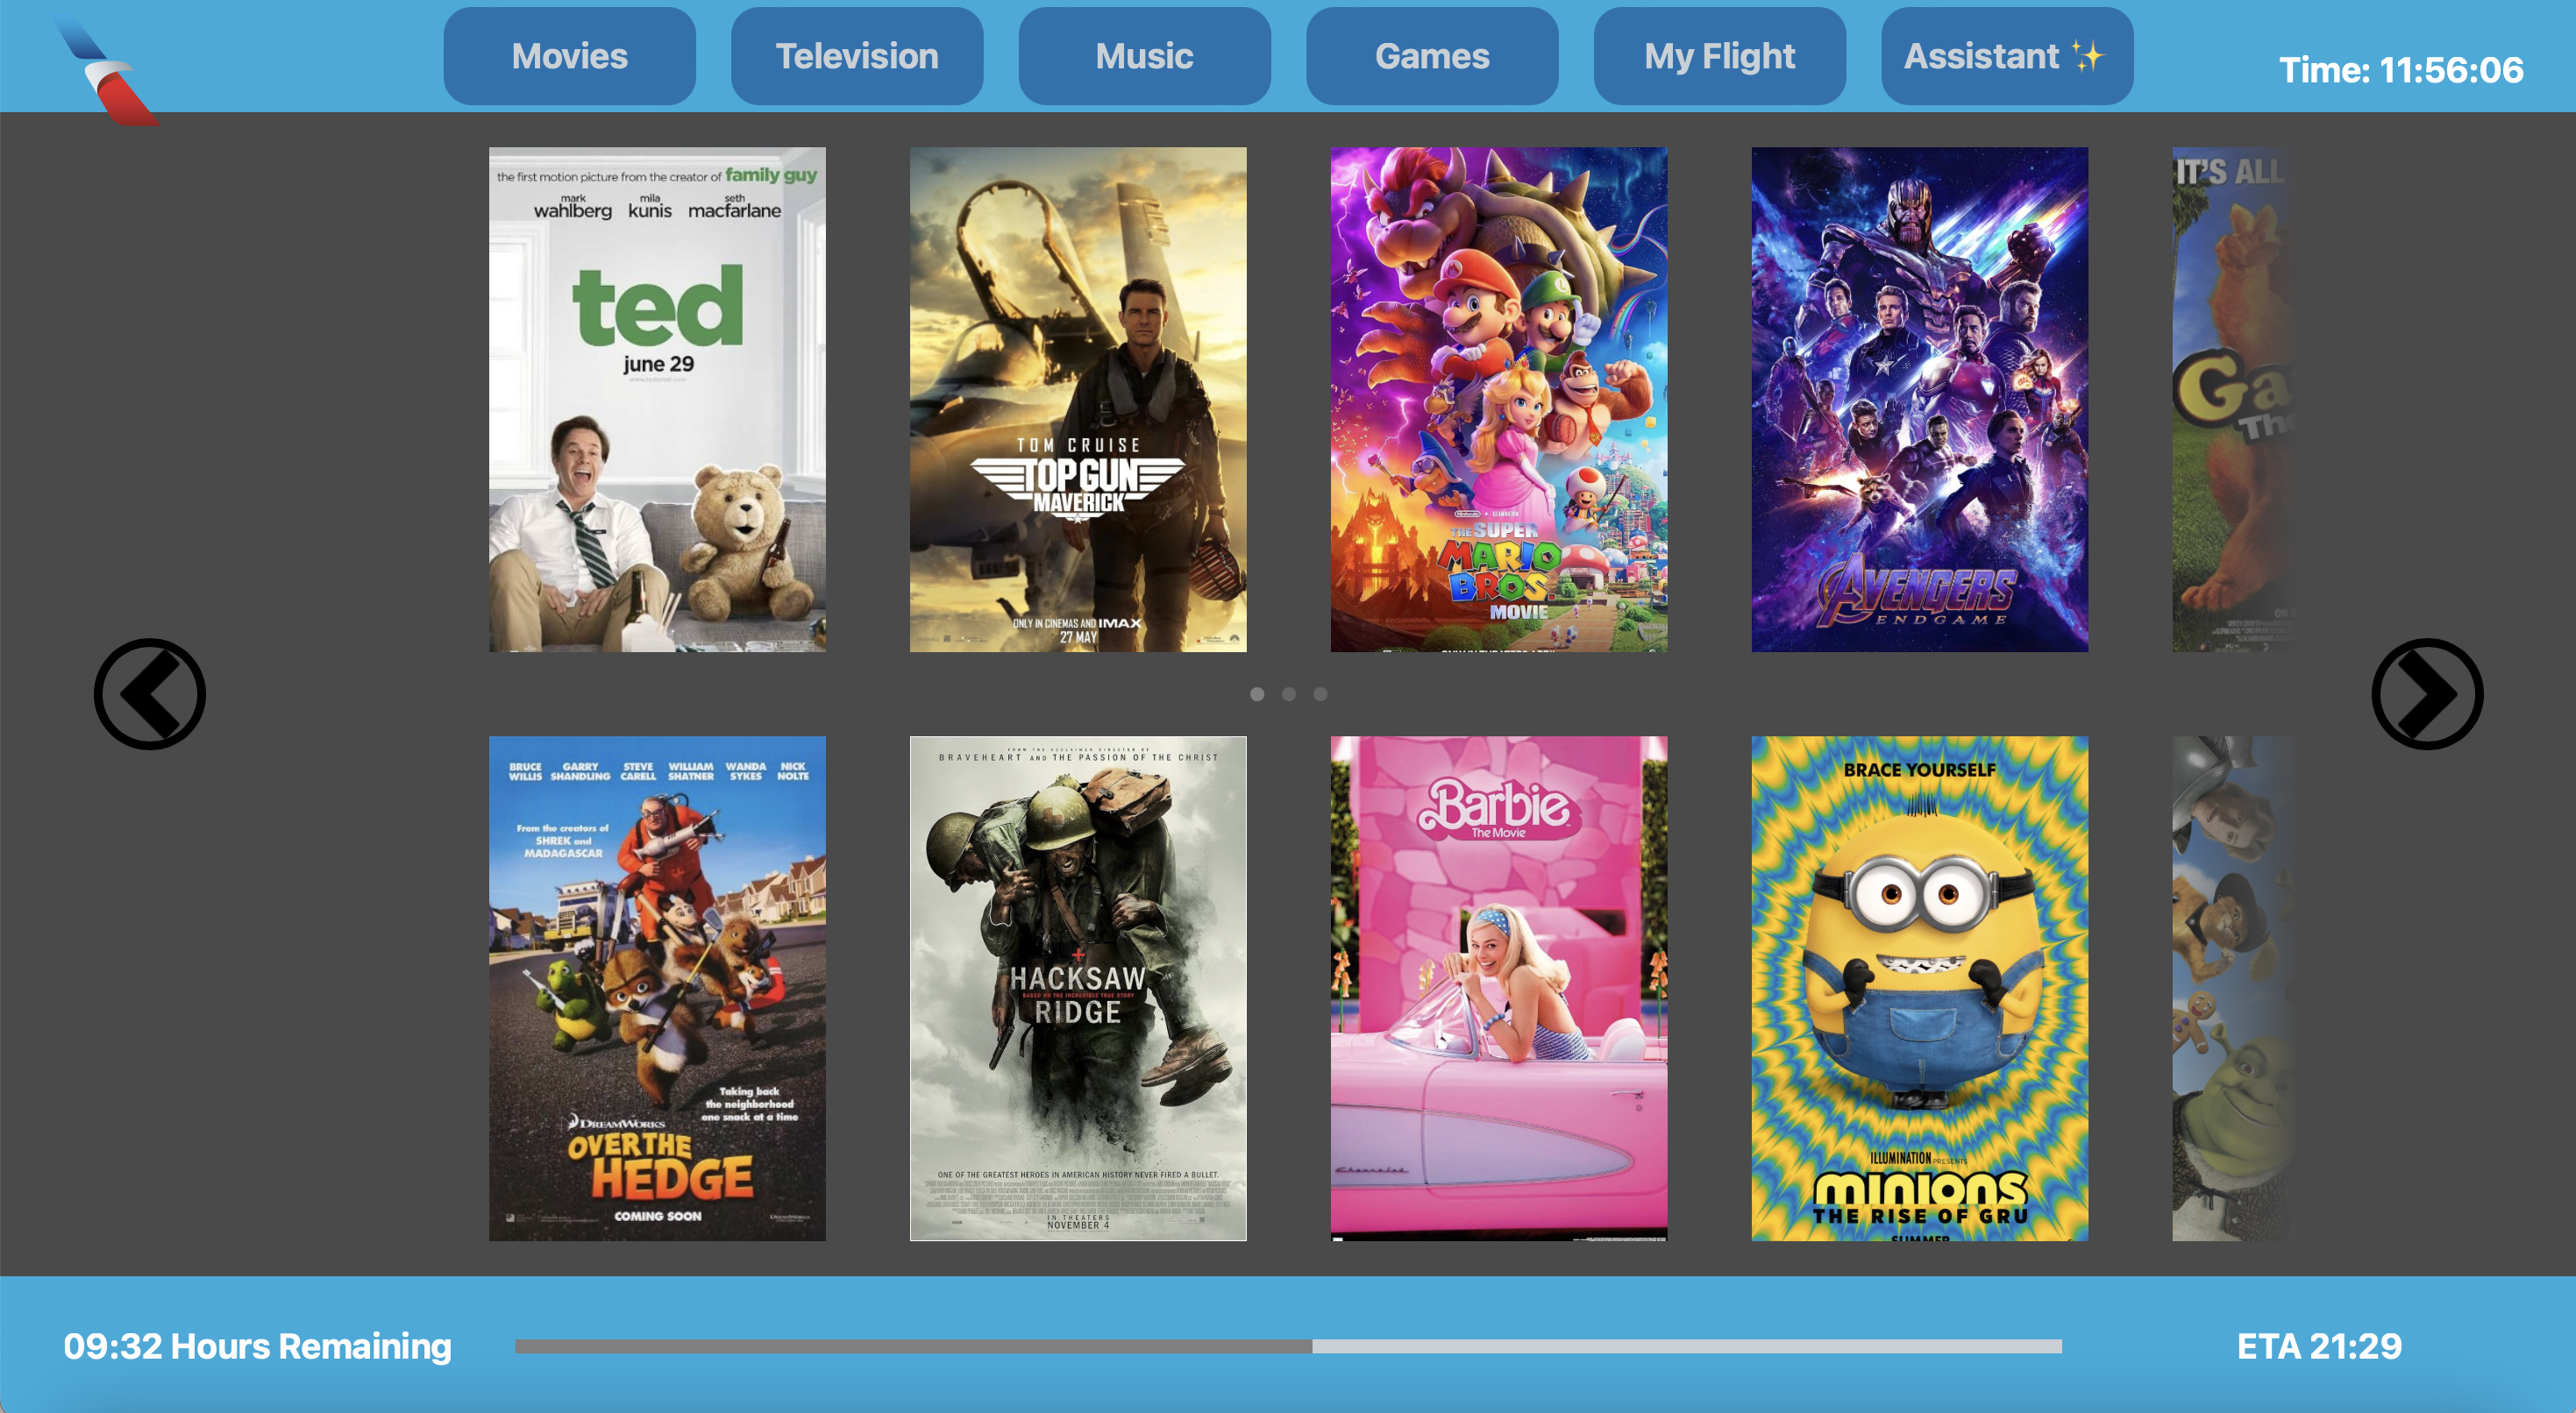This screenshot has width=2576, height=1413.
Task: Select the Games menu button
Action: tap(1431, 56)
